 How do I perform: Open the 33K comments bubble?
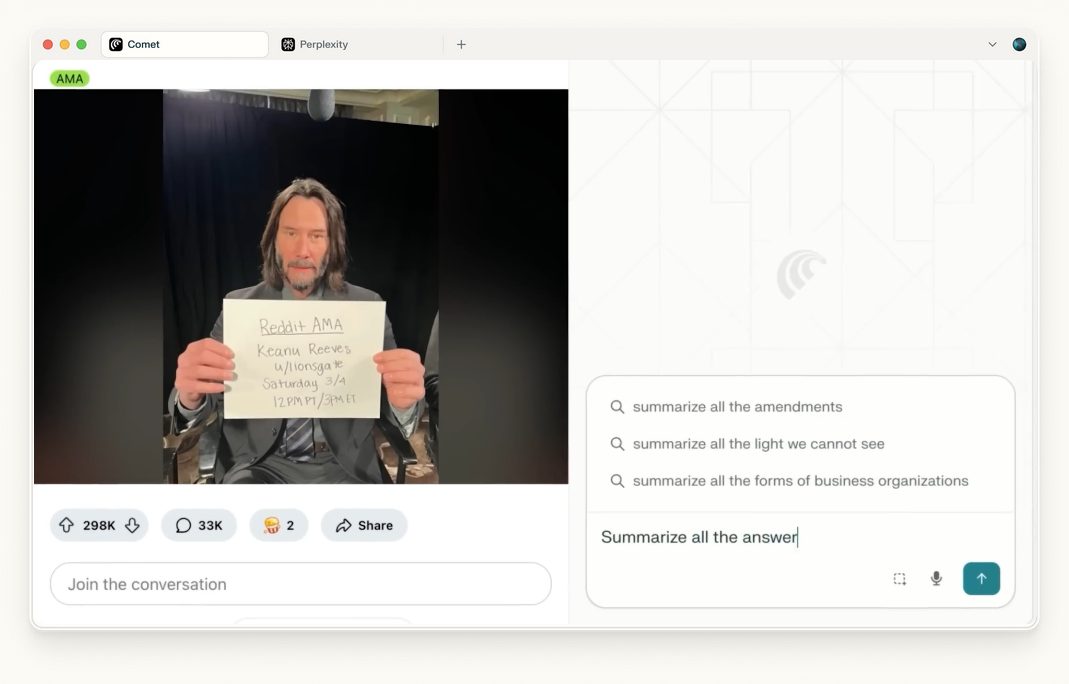click(x=199, y=525)
